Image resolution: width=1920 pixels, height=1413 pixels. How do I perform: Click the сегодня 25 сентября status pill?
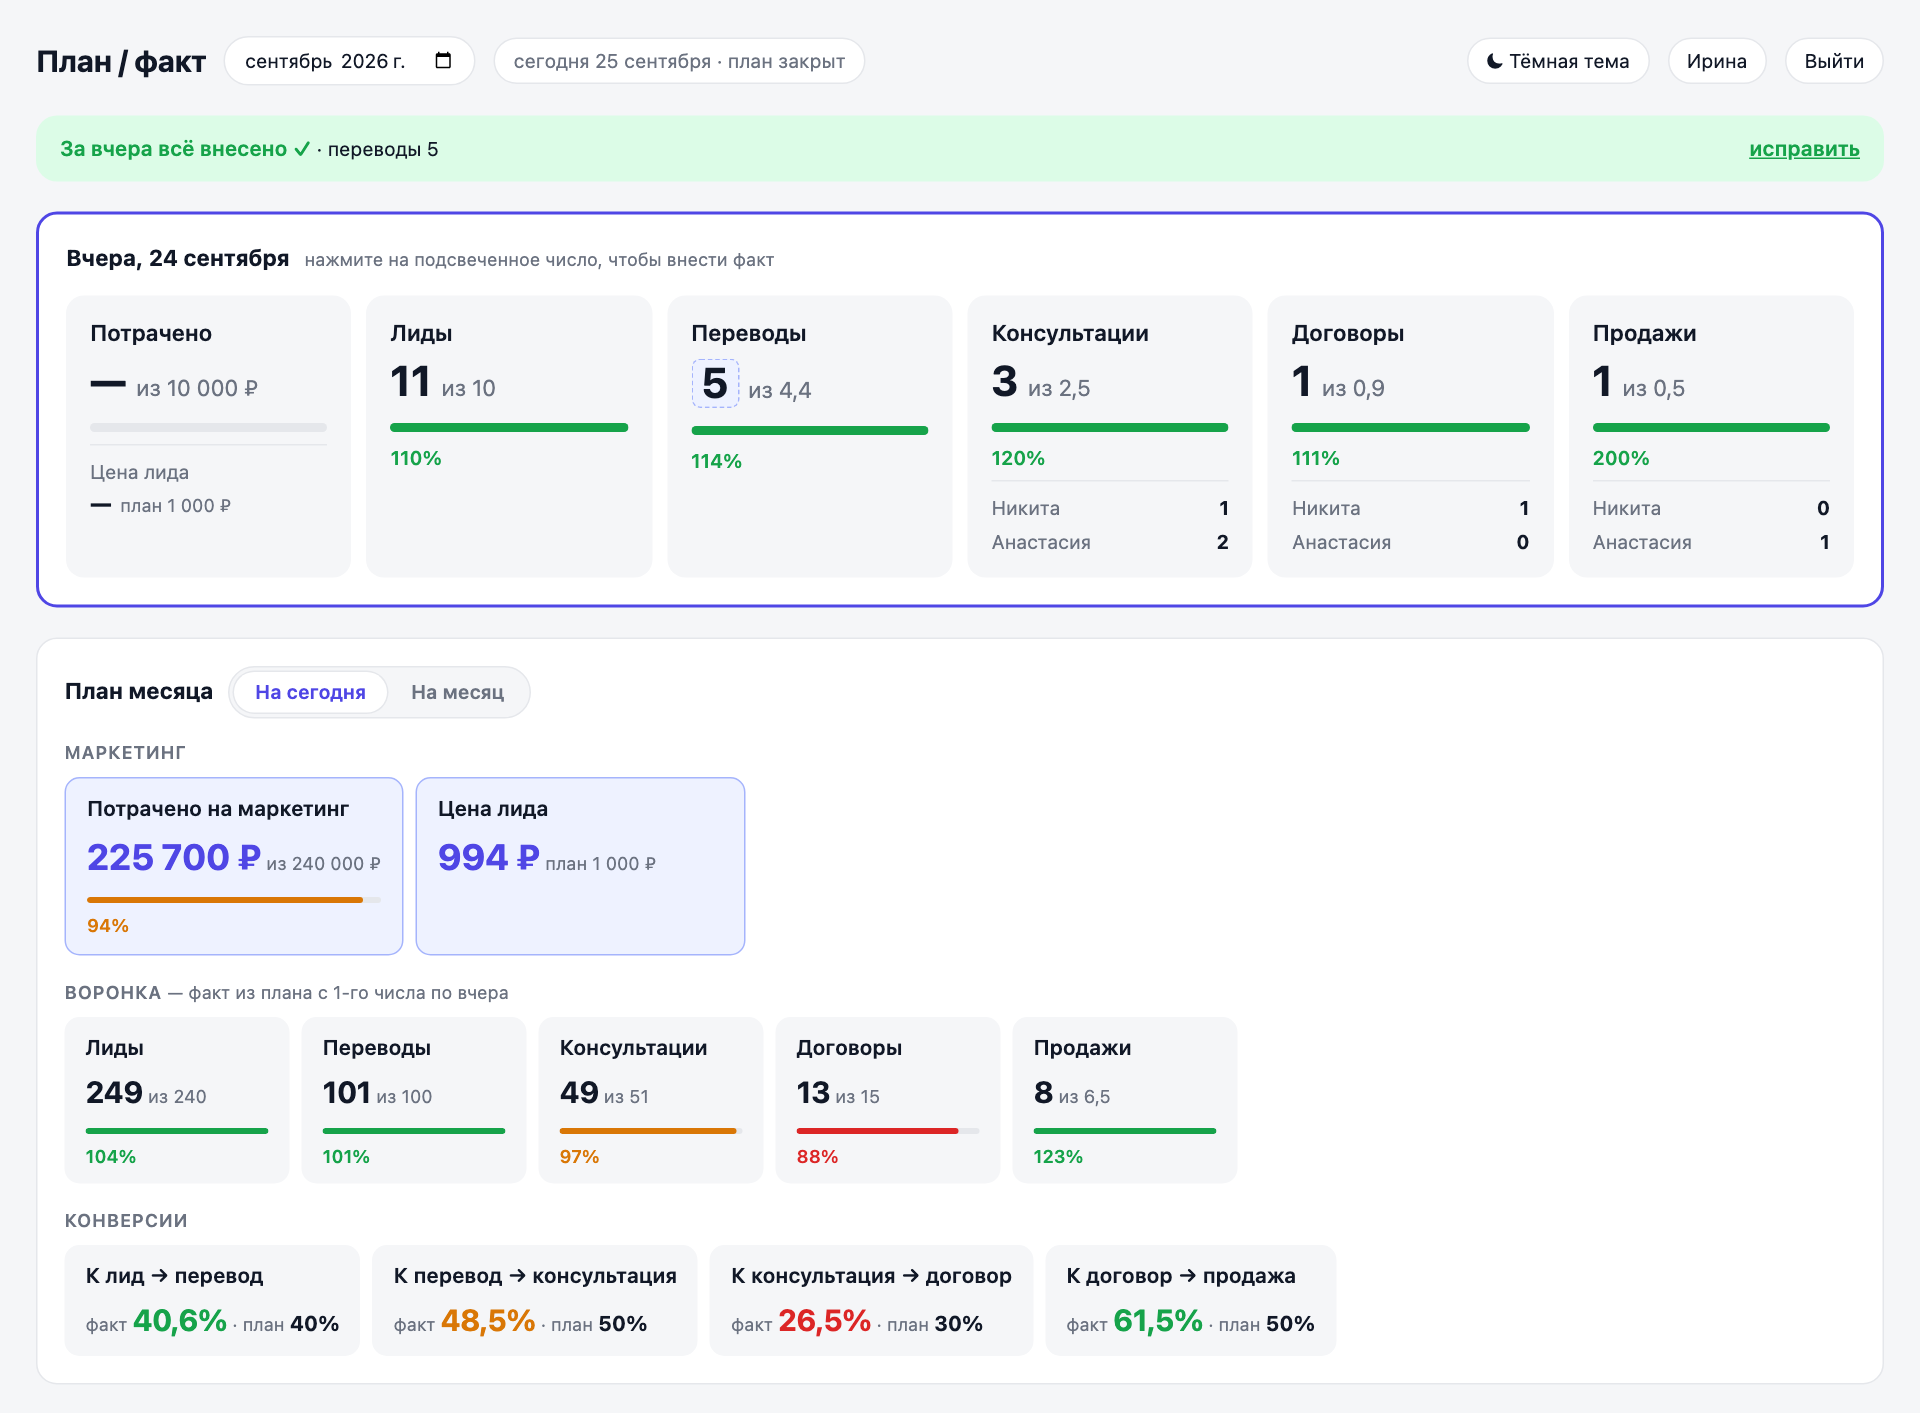(x=679, y=61)
